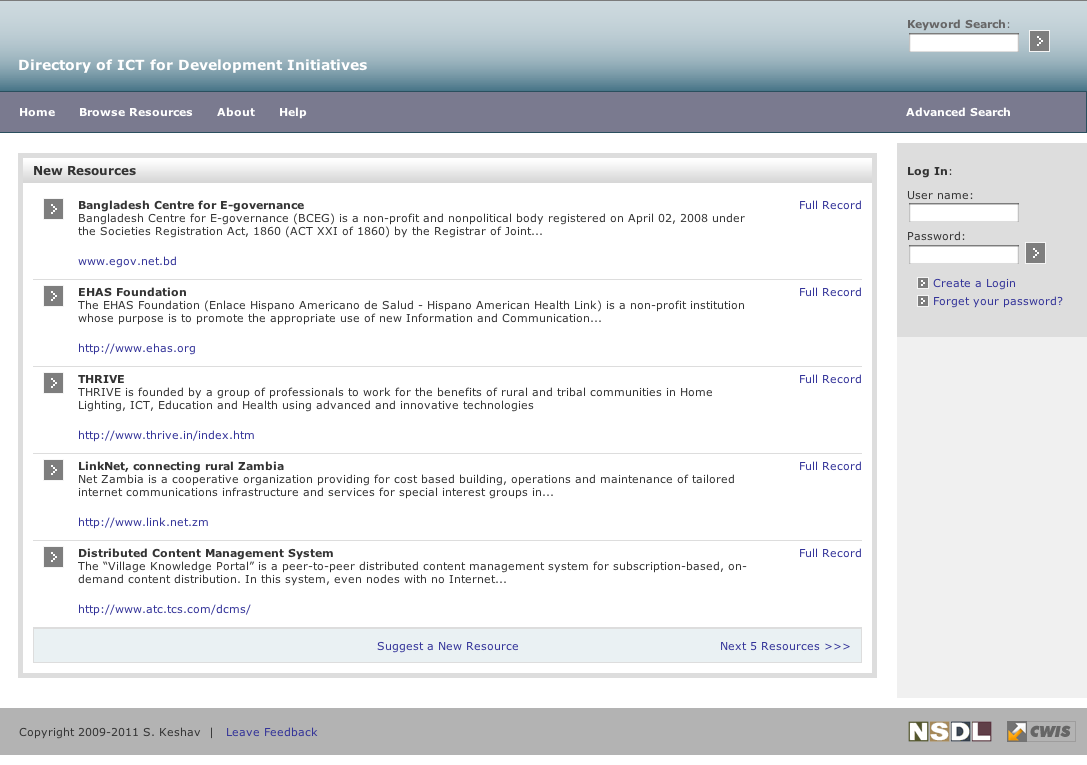
Task: Open the NSDL logo link
Action: [949, 732]
